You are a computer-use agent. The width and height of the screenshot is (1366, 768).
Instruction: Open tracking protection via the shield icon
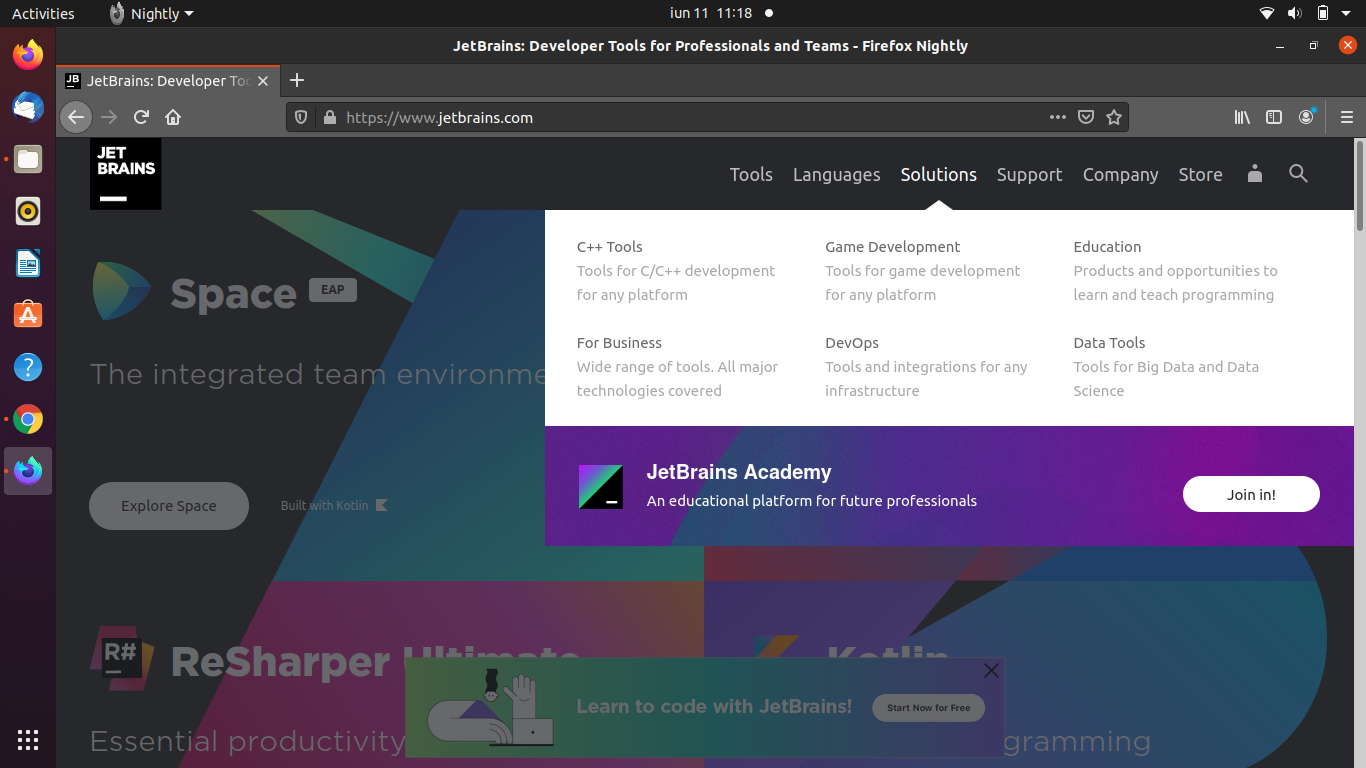click(300, 117)
